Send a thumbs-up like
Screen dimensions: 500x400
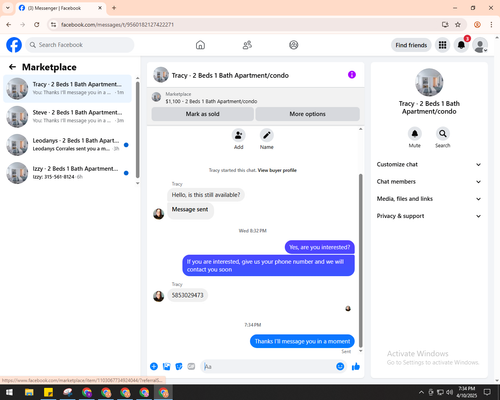(356, 367)
